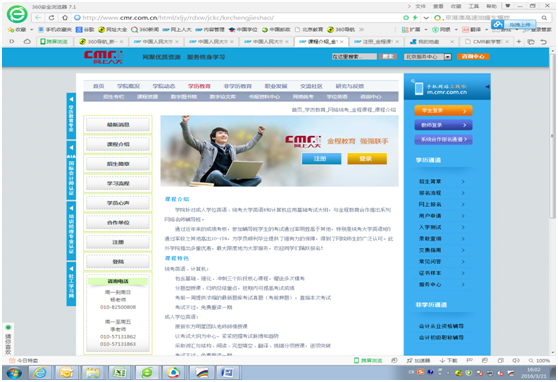Viewport: 558px width, 382px height.
Task: Click the green 360 browser logo
Action: click(x=17, y=14)
